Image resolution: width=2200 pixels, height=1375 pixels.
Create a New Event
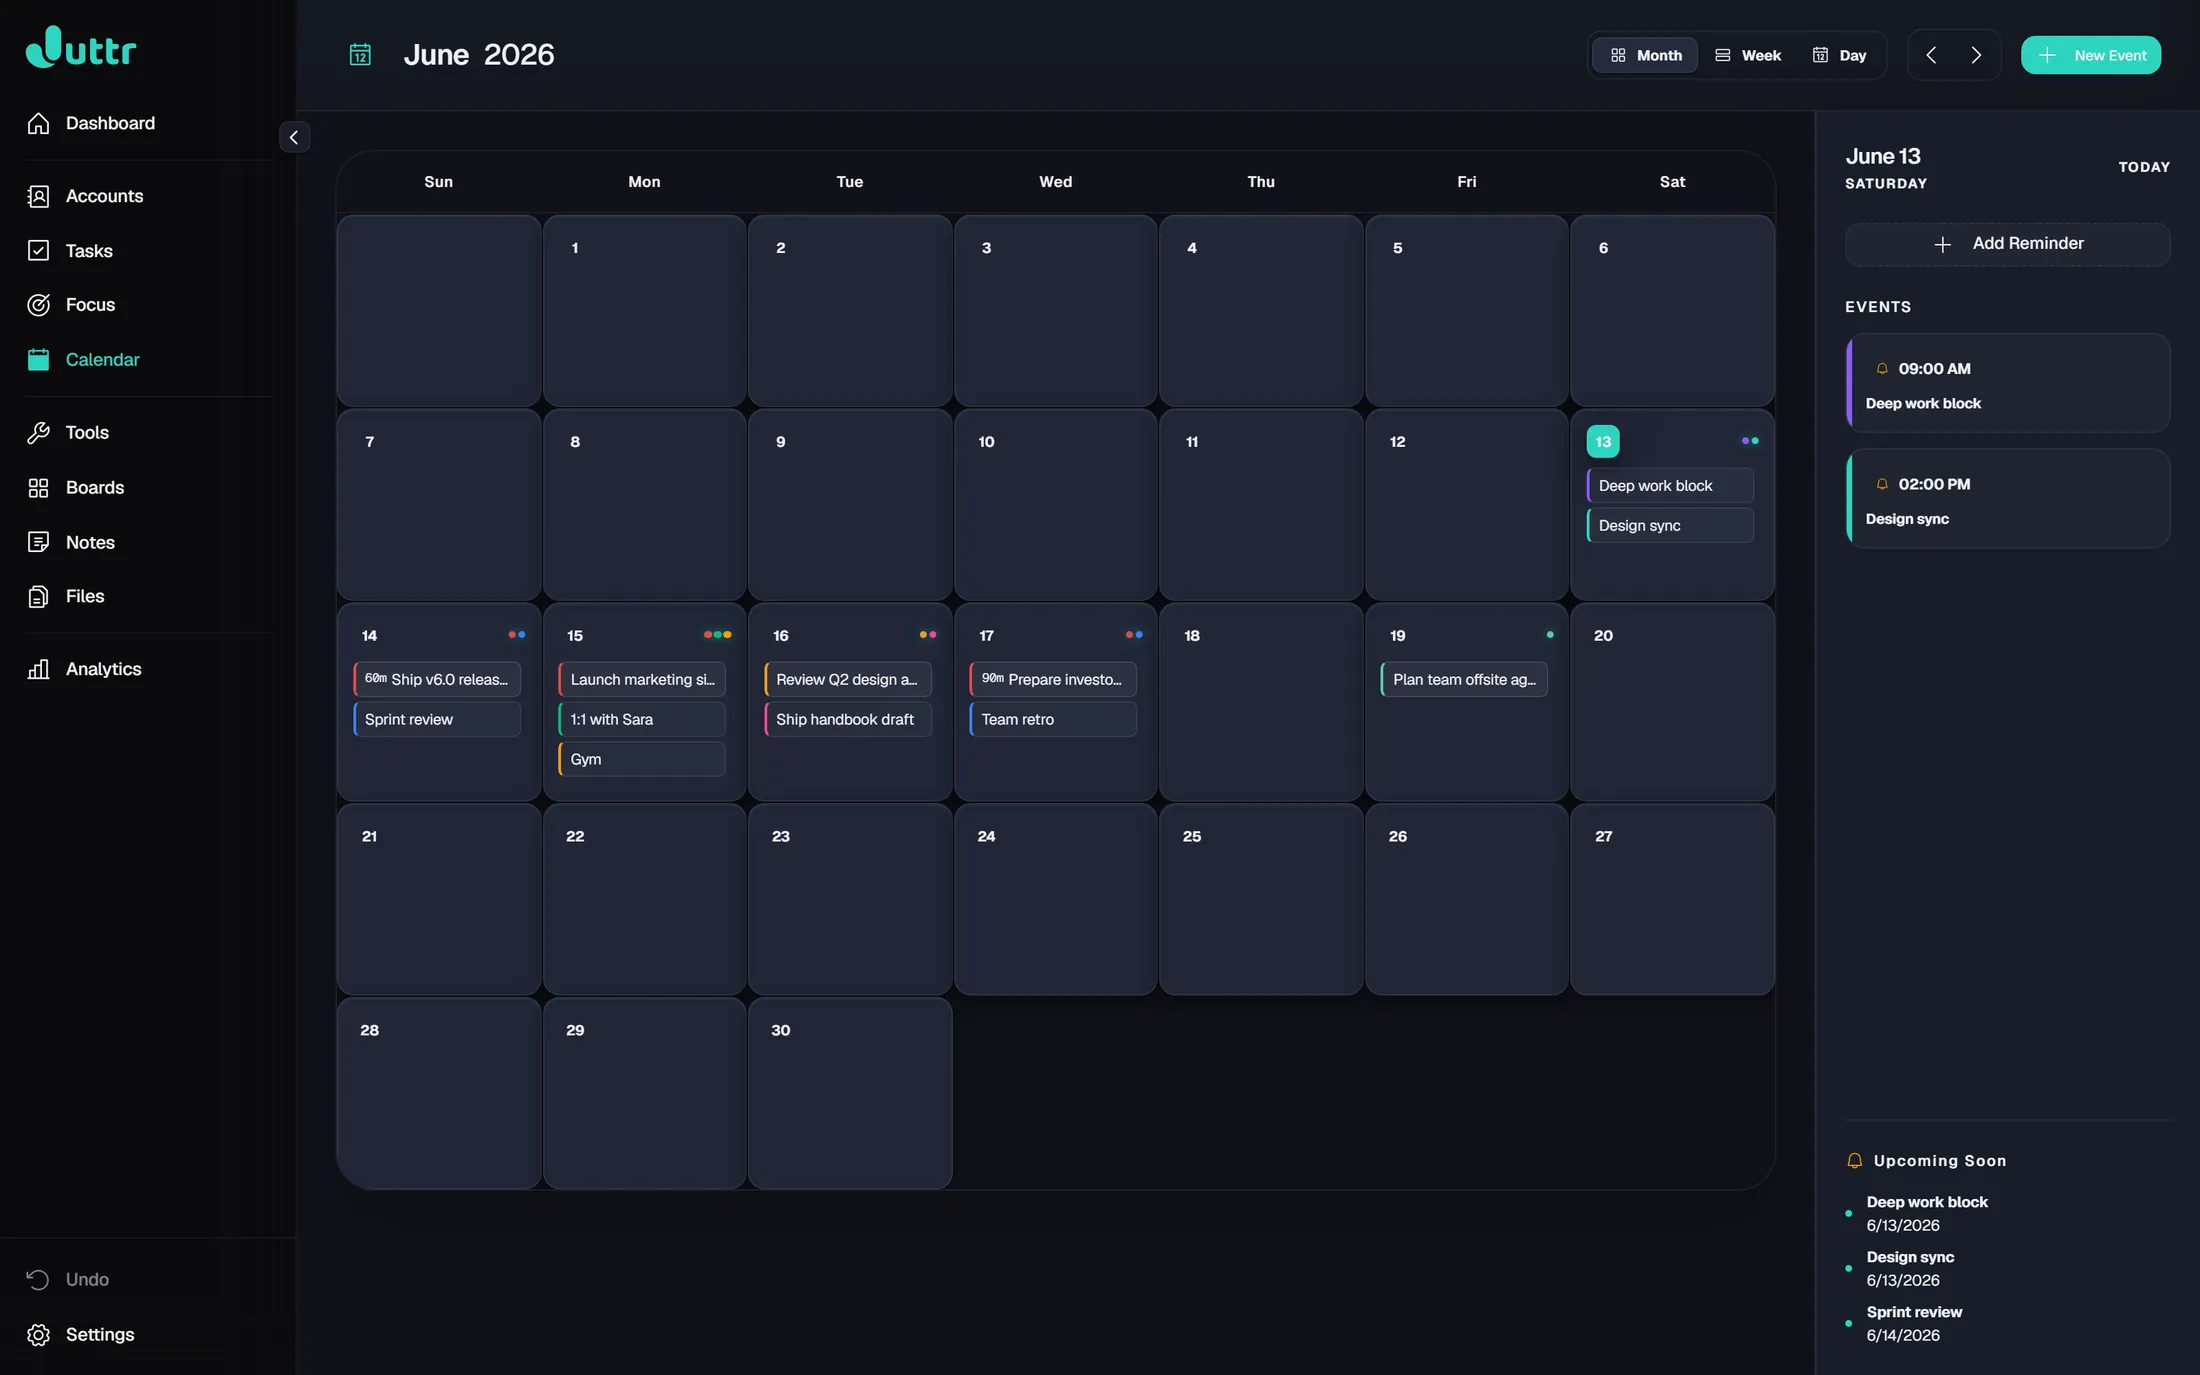[2090, 55]
